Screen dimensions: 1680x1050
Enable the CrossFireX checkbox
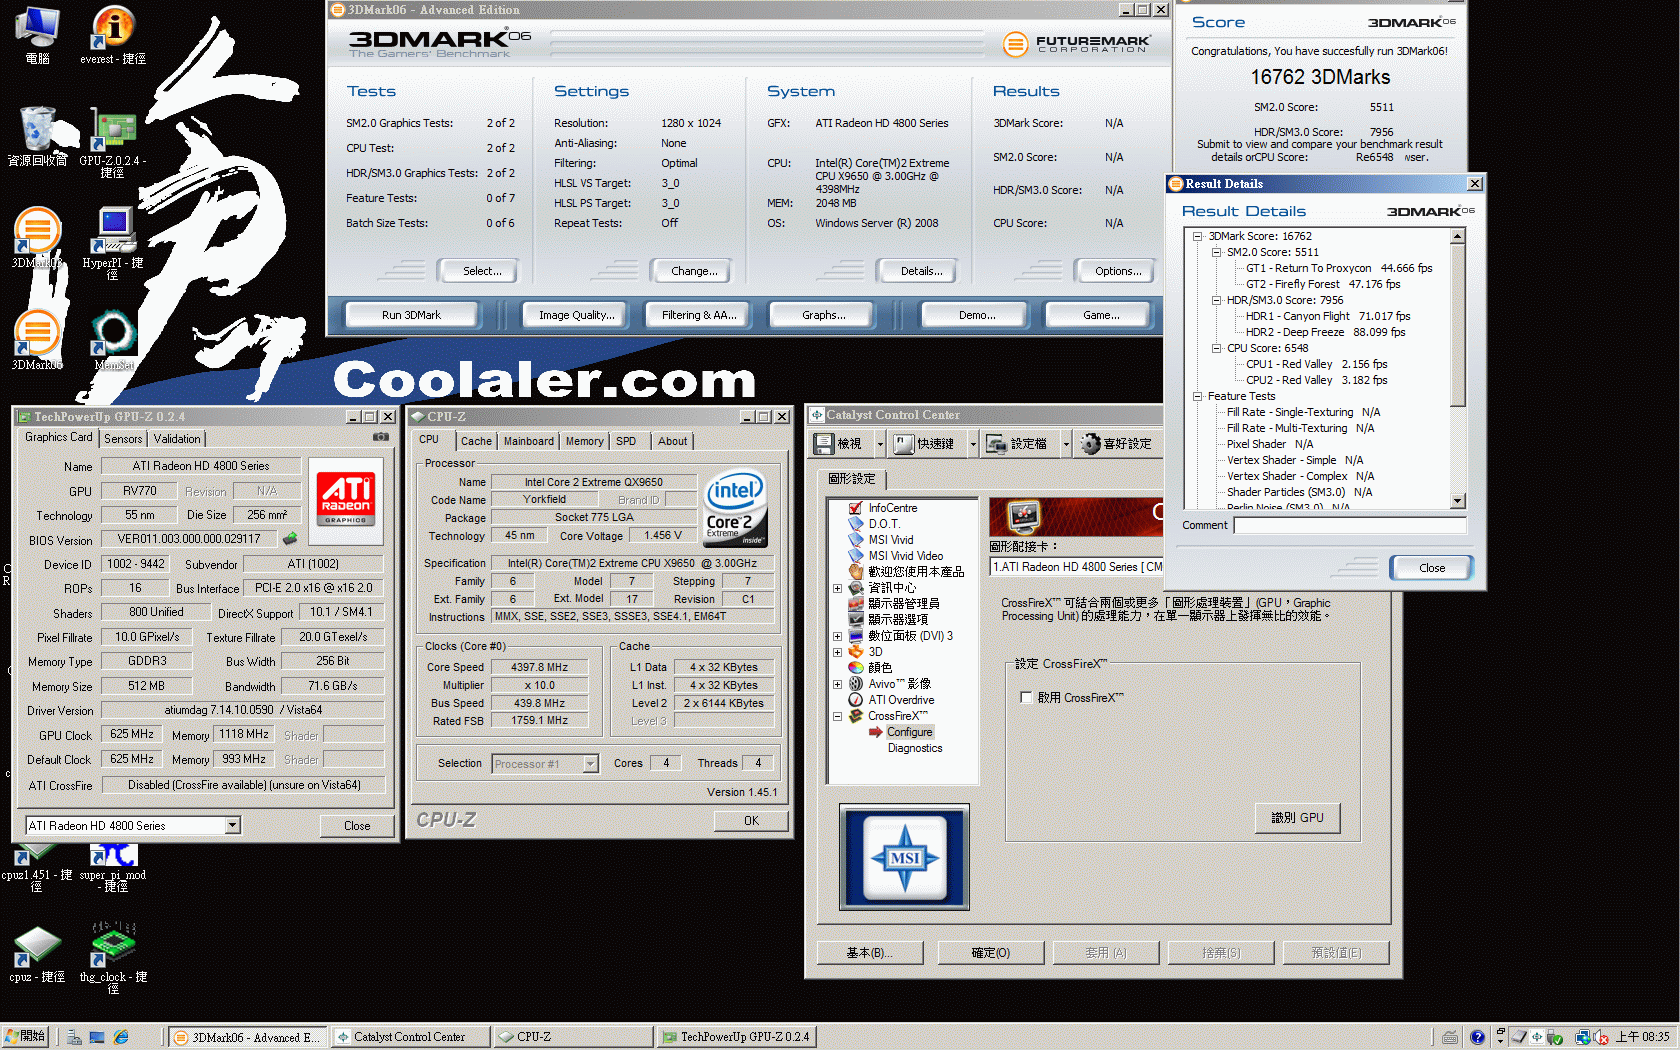point(1026,698)
